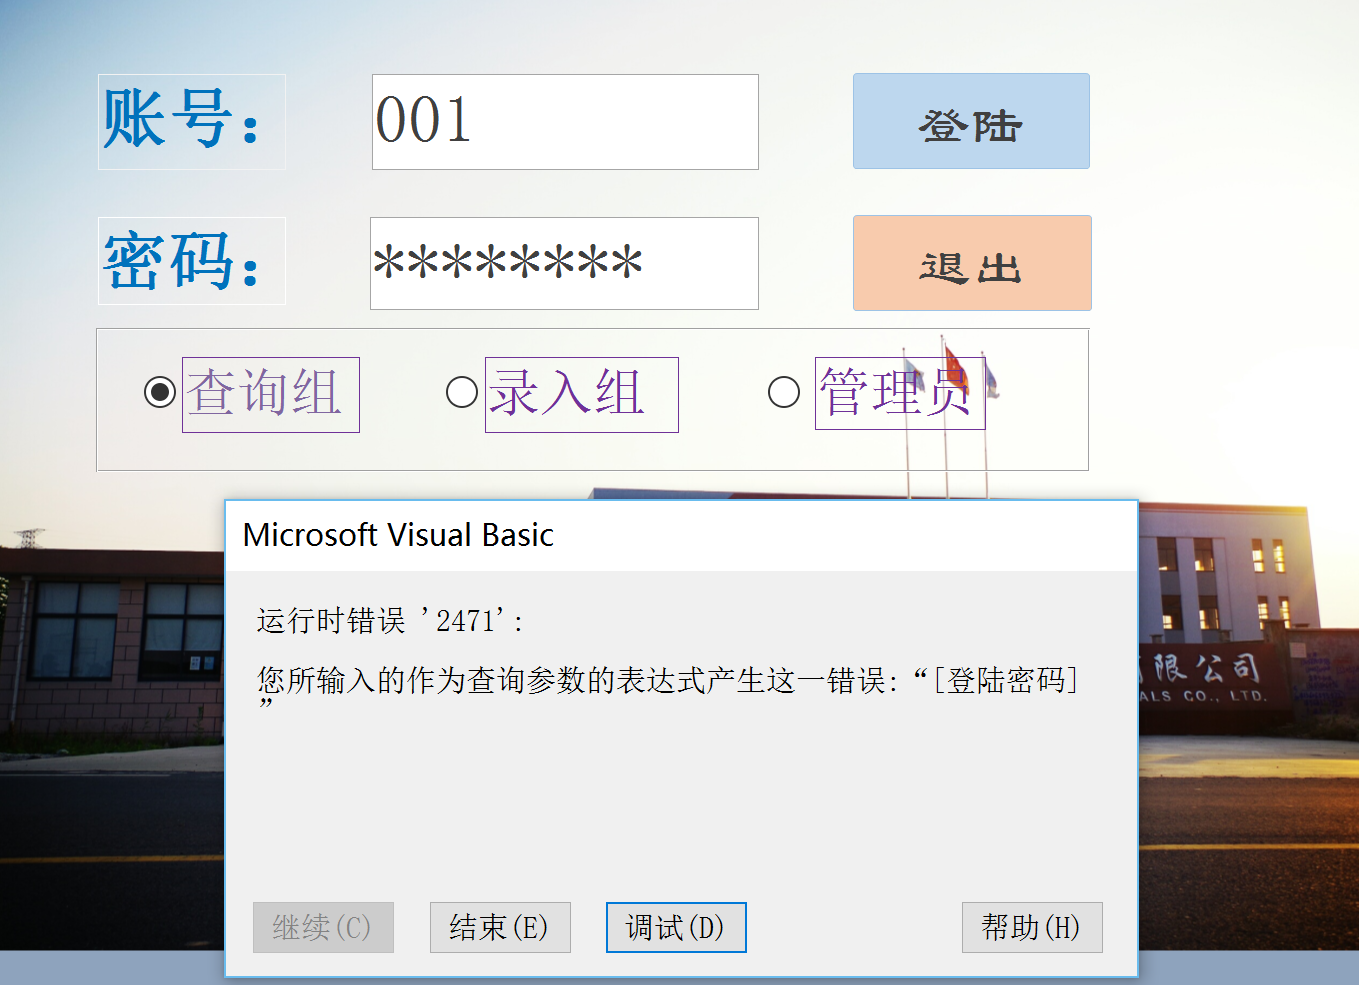1359x985 pixels.
Task: Open the debugger via 调试(D) button
Action: pos(676,927)
